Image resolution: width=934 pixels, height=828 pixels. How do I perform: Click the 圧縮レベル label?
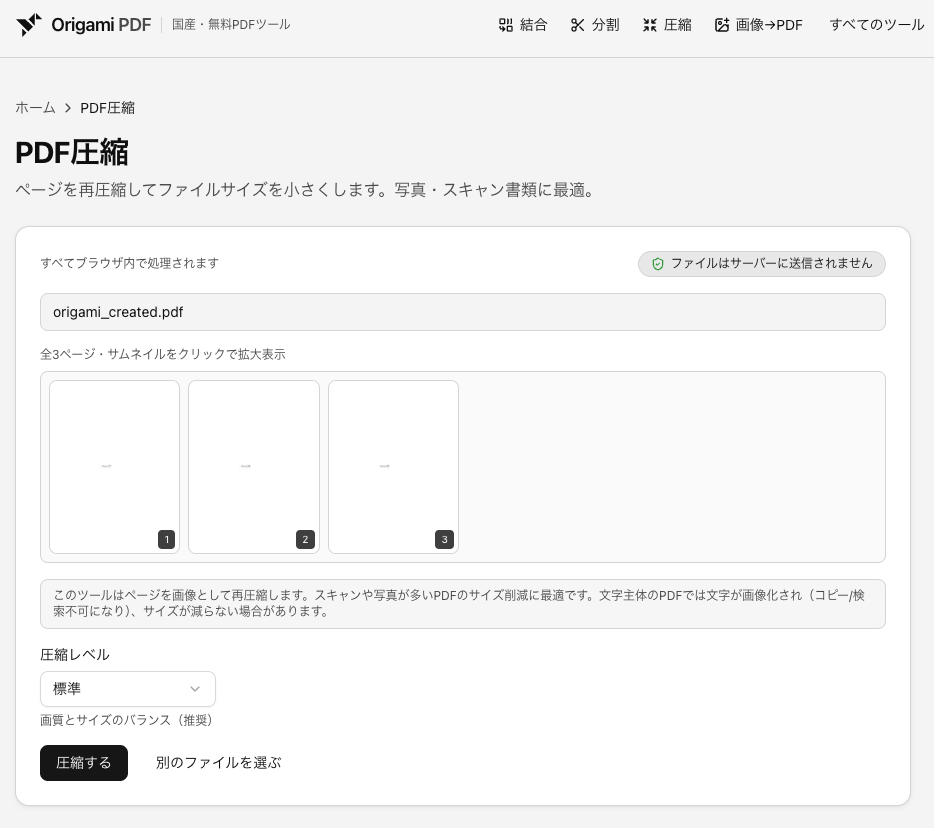click(x=74, y=655)
